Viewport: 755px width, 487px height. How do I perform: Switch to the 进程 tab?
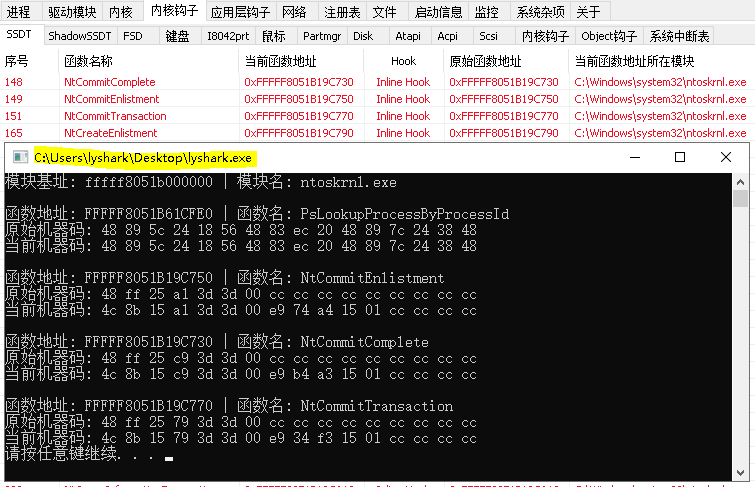point(18,12)
